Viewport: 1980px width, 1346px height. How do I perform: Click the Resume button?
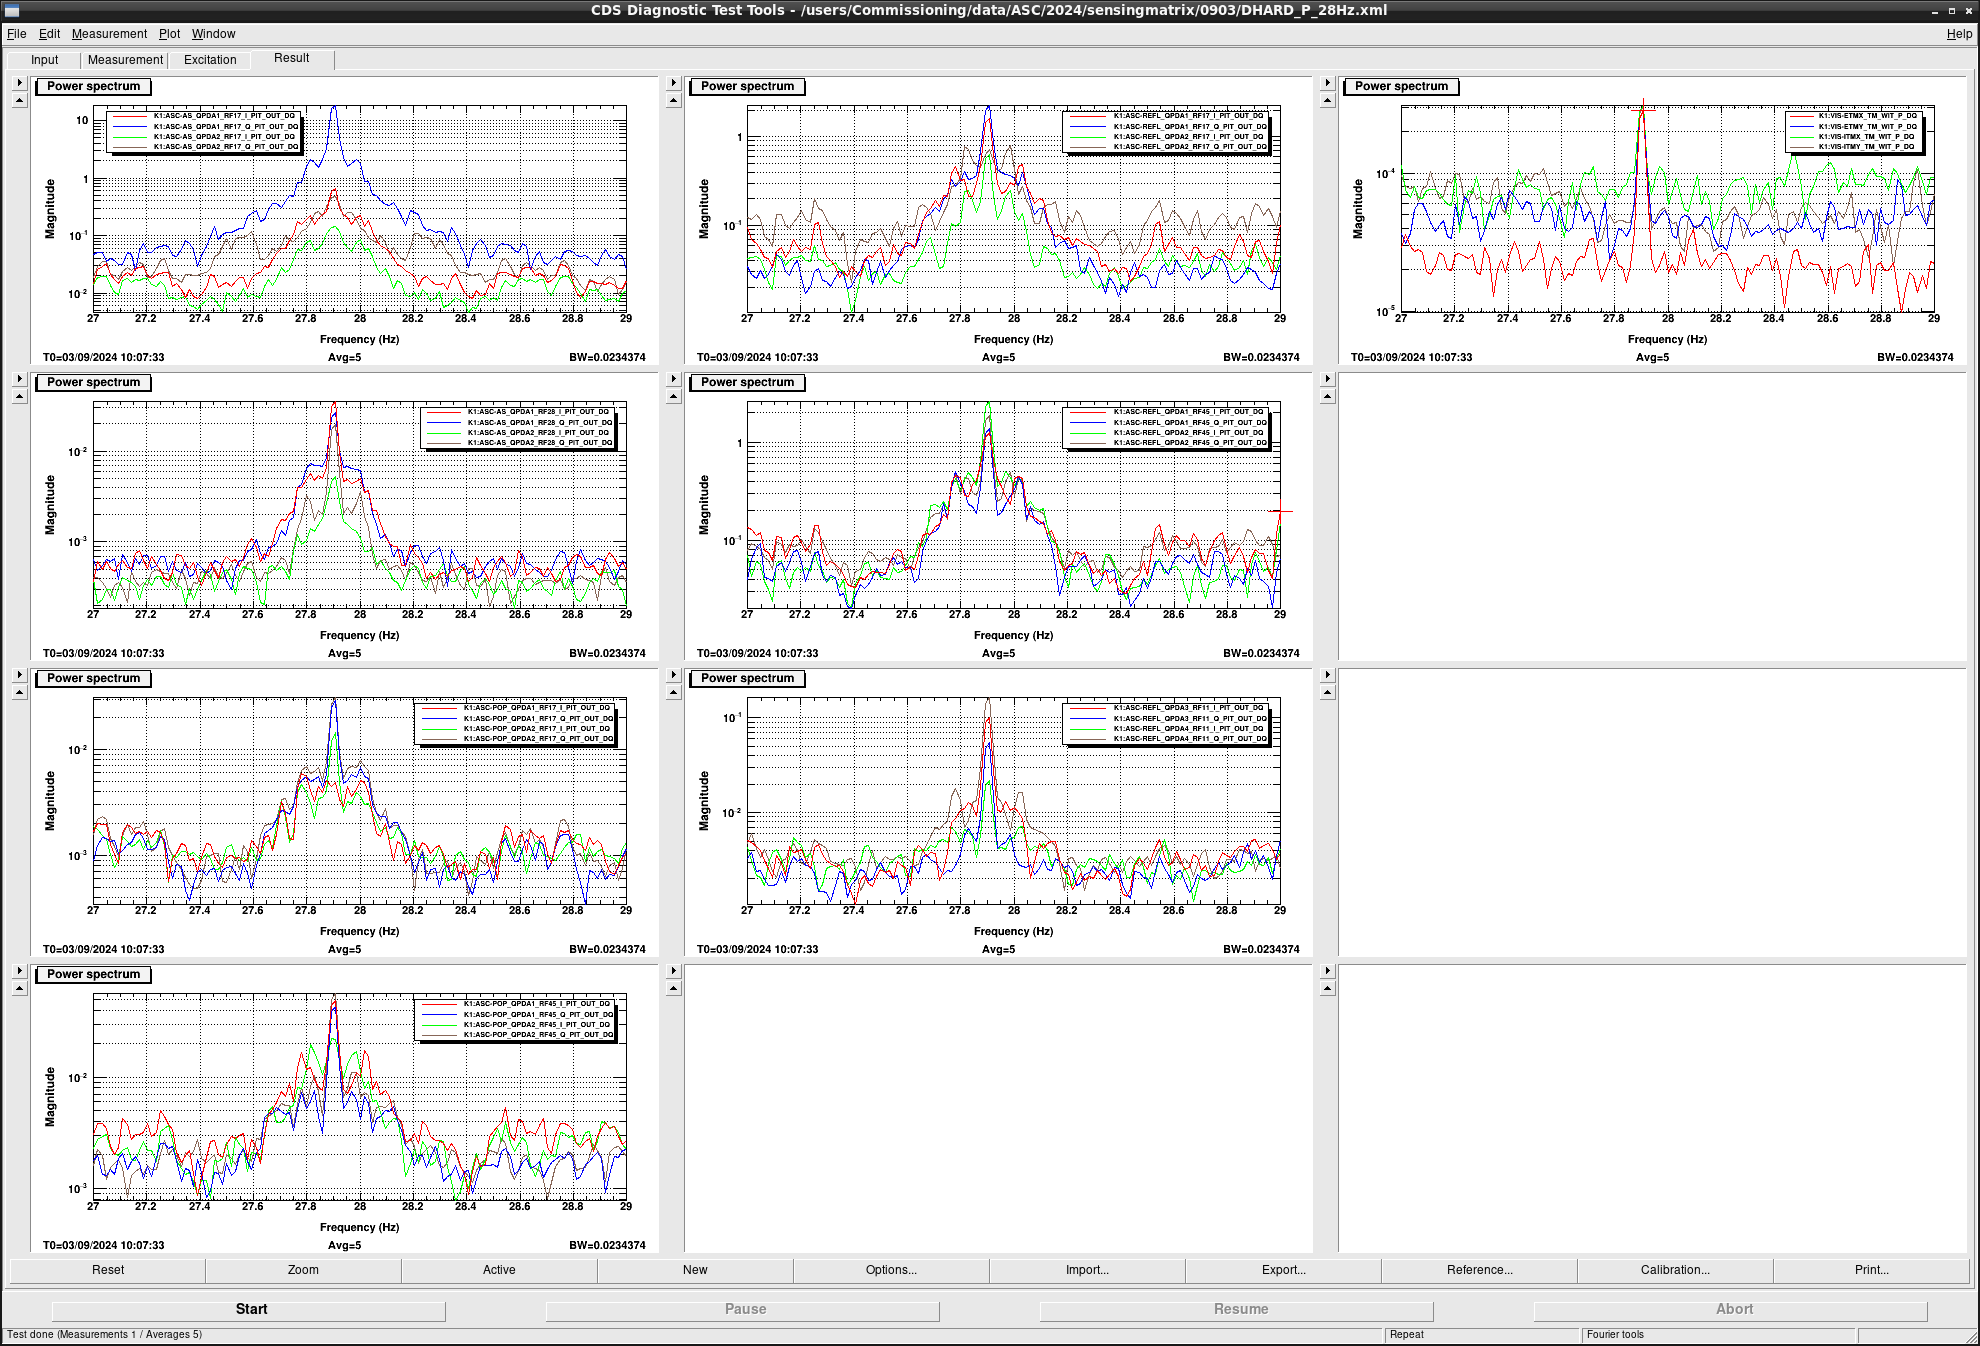[1237, 1309]
